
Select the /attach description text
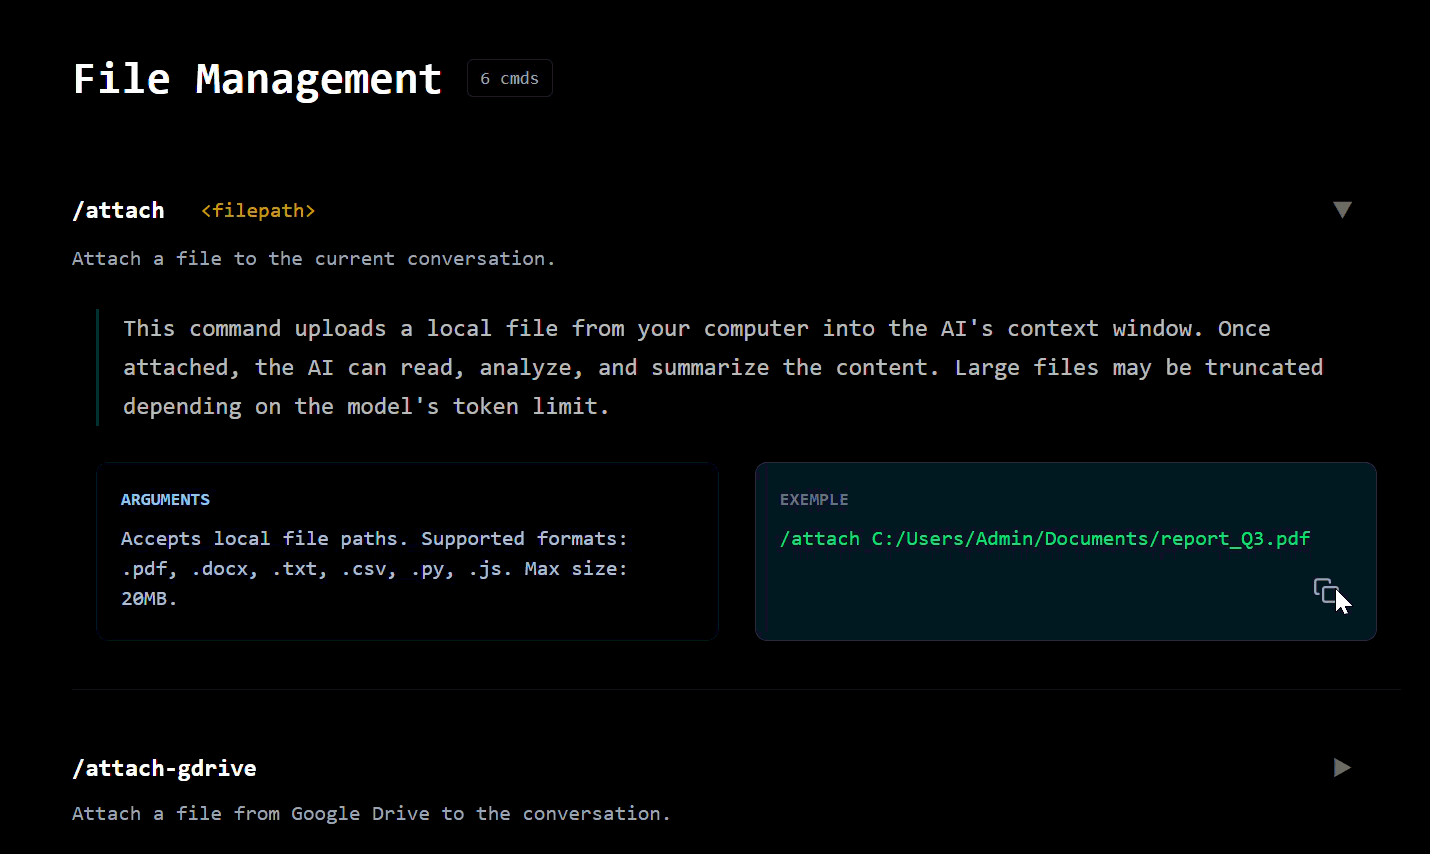(x=312, y=258)
